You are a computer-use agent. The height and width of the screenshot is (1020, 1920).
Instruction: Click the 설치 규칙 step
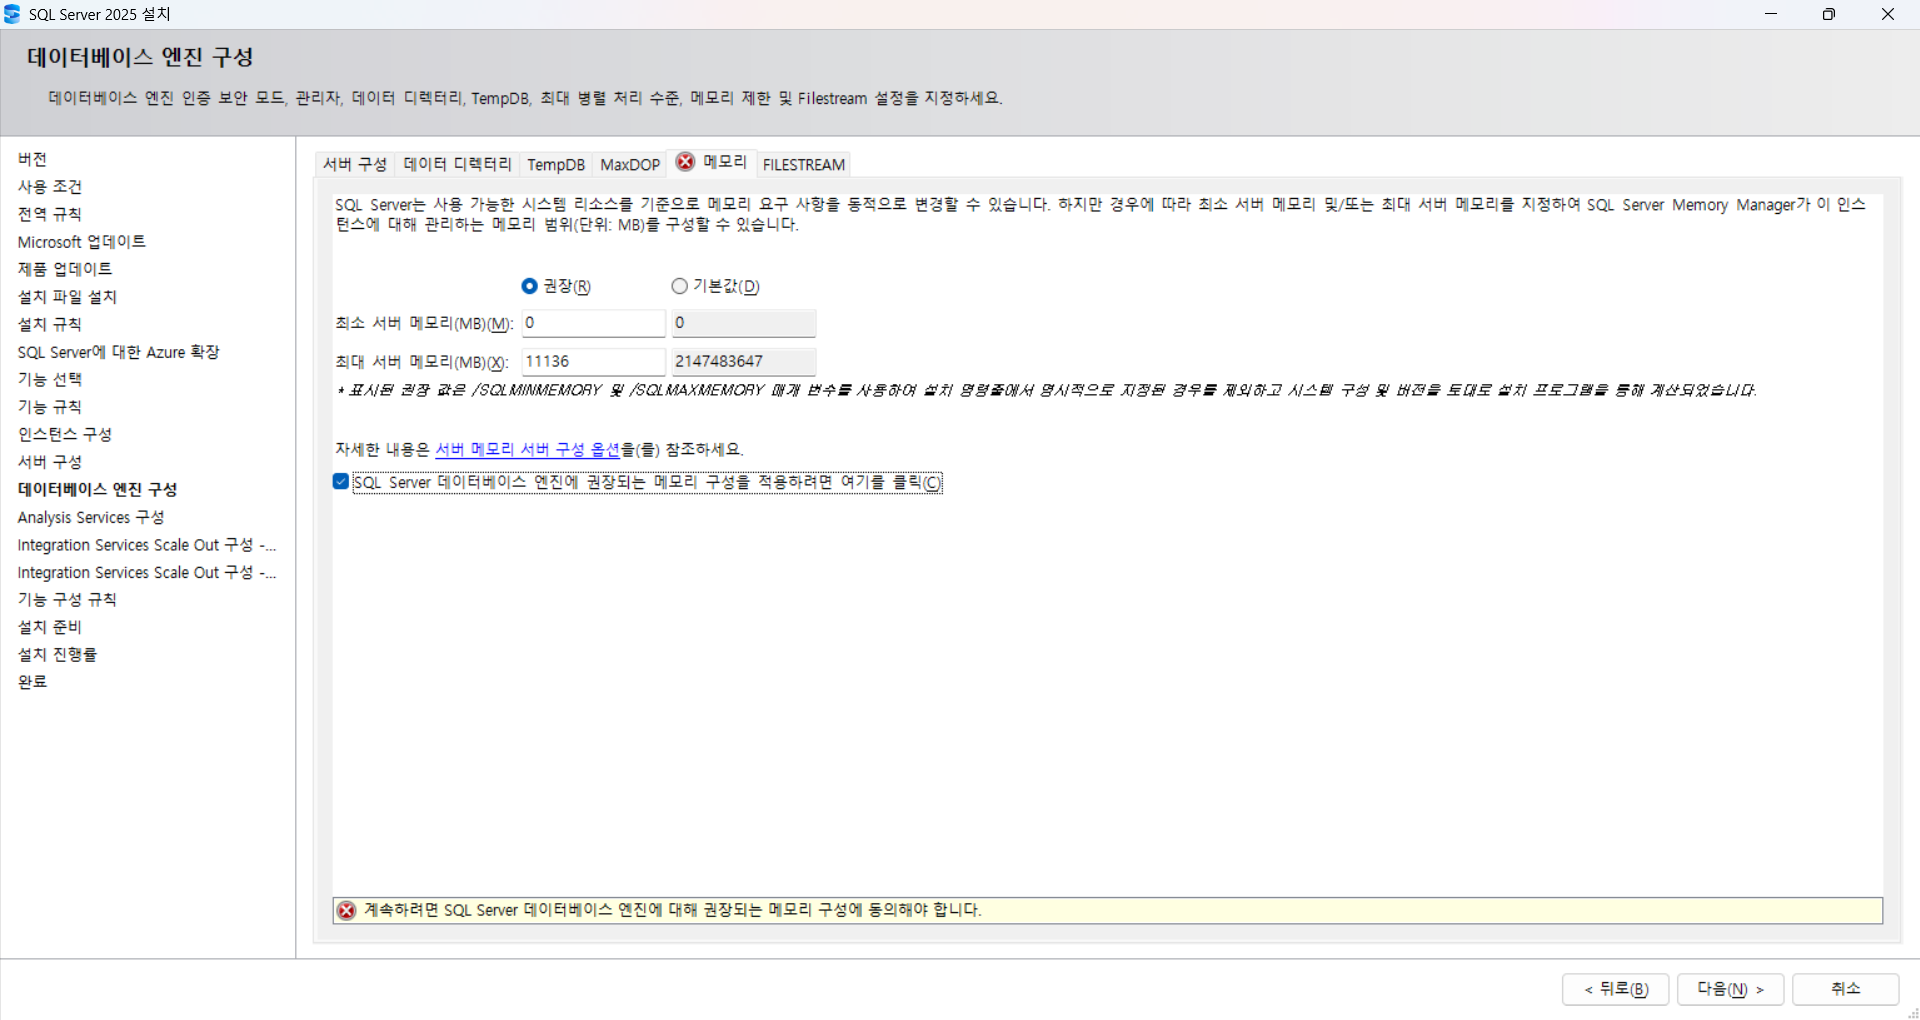point(50,324)
